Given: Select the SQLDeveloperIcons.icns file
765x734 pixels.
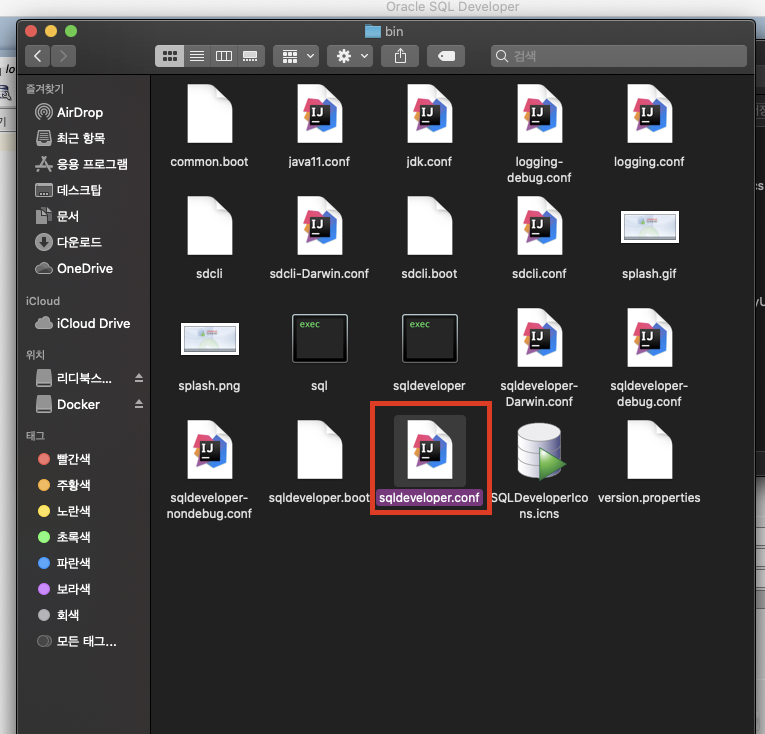Looking at the screenshot, I should [x=540, y=451].
